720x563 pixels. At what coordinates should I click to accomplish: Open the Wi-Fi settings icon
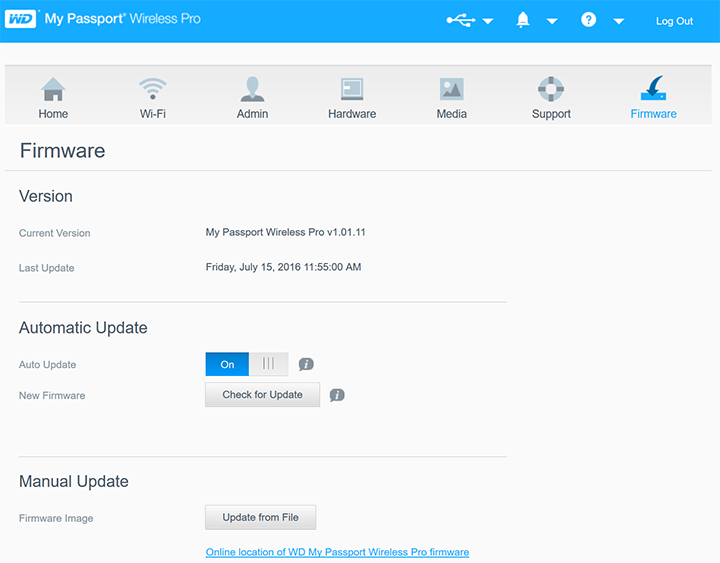[x=153, y=90]
